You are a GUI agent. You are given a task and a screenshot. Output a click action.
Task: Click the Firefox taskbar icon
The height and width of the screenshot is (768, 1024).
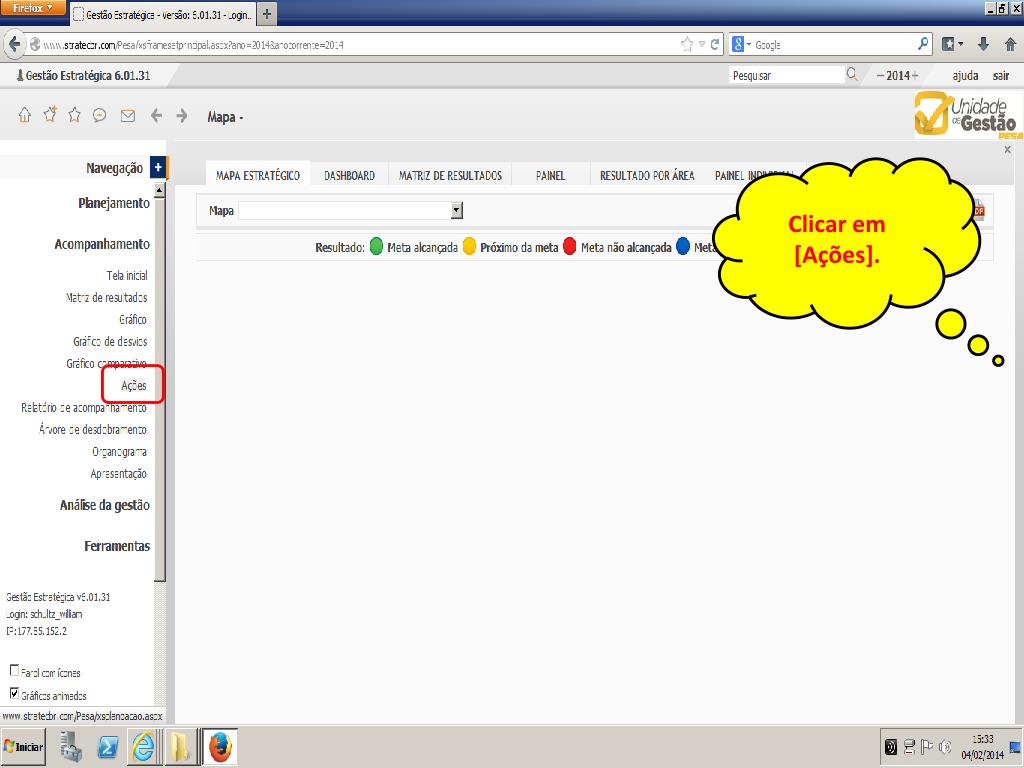tap(219, 746)
